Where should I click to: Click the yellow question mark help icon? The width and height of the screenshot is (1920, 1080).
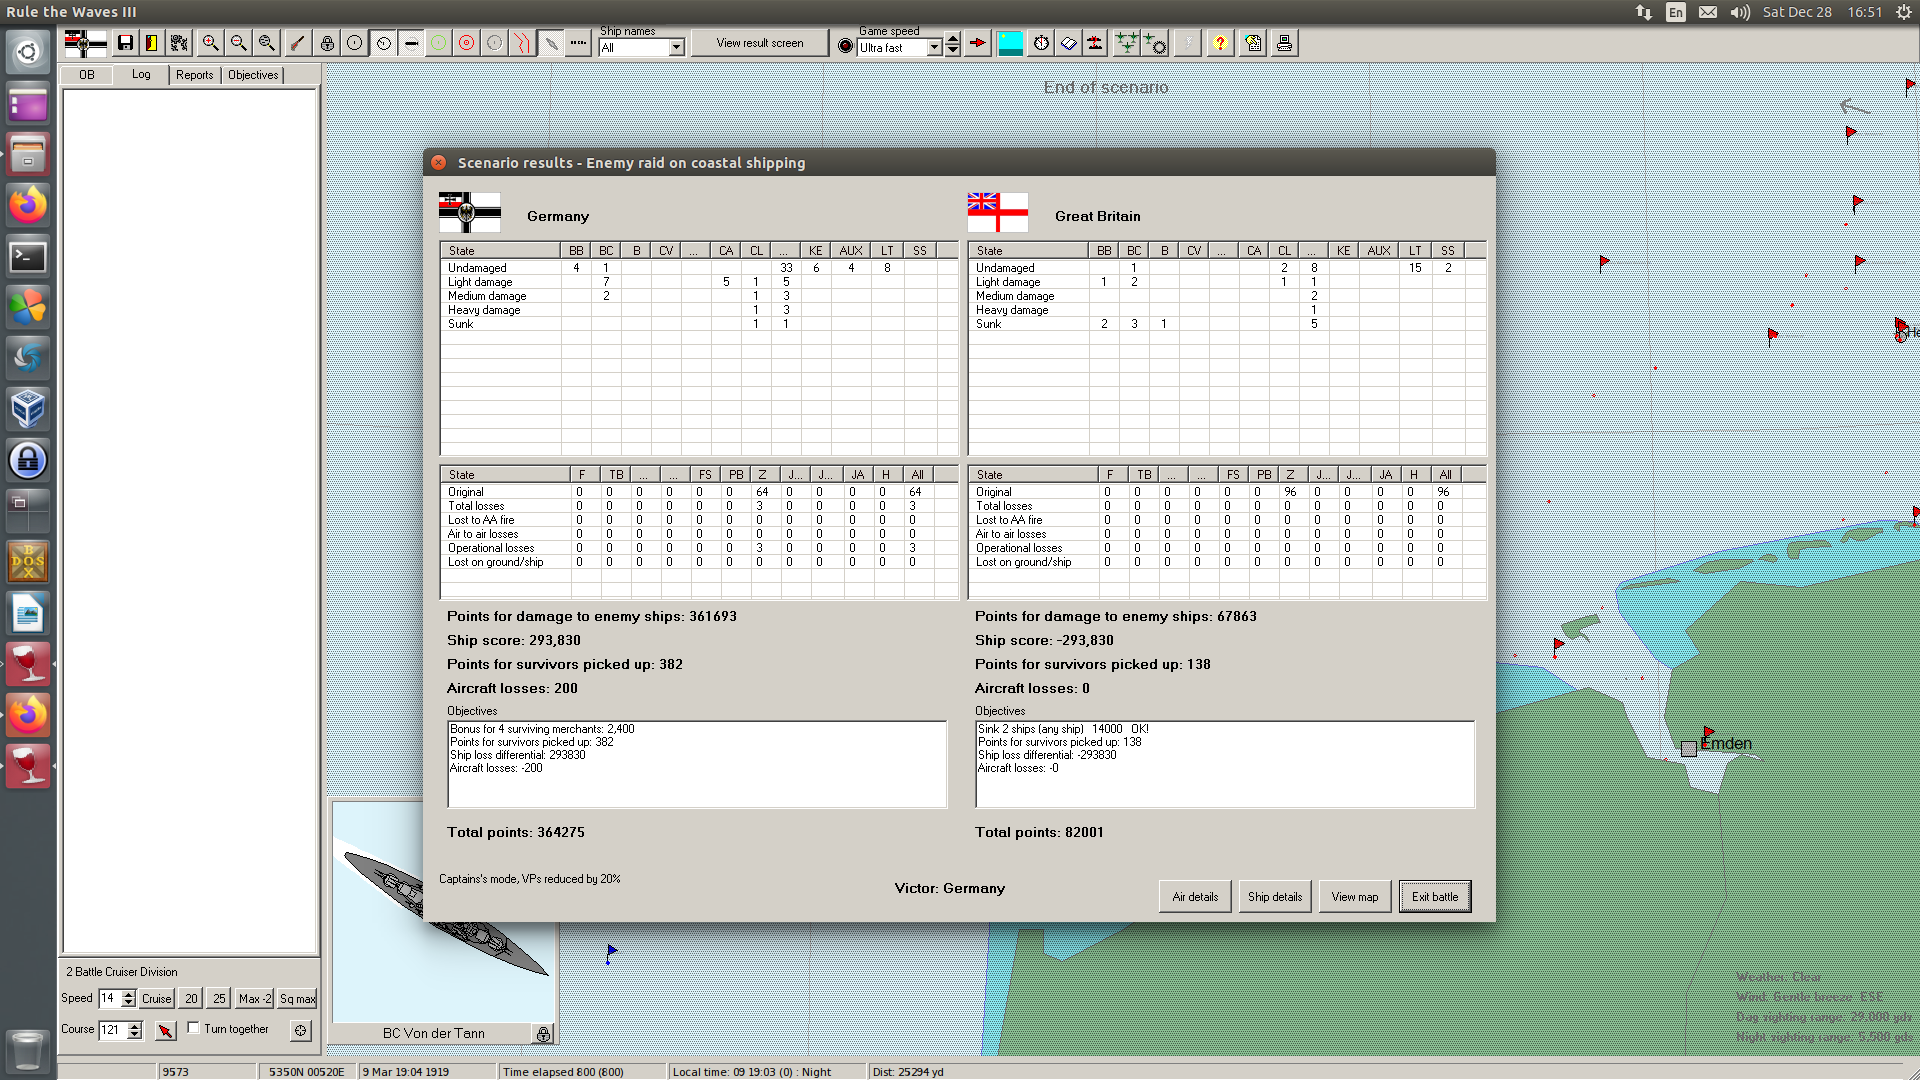pos(1219,43)
